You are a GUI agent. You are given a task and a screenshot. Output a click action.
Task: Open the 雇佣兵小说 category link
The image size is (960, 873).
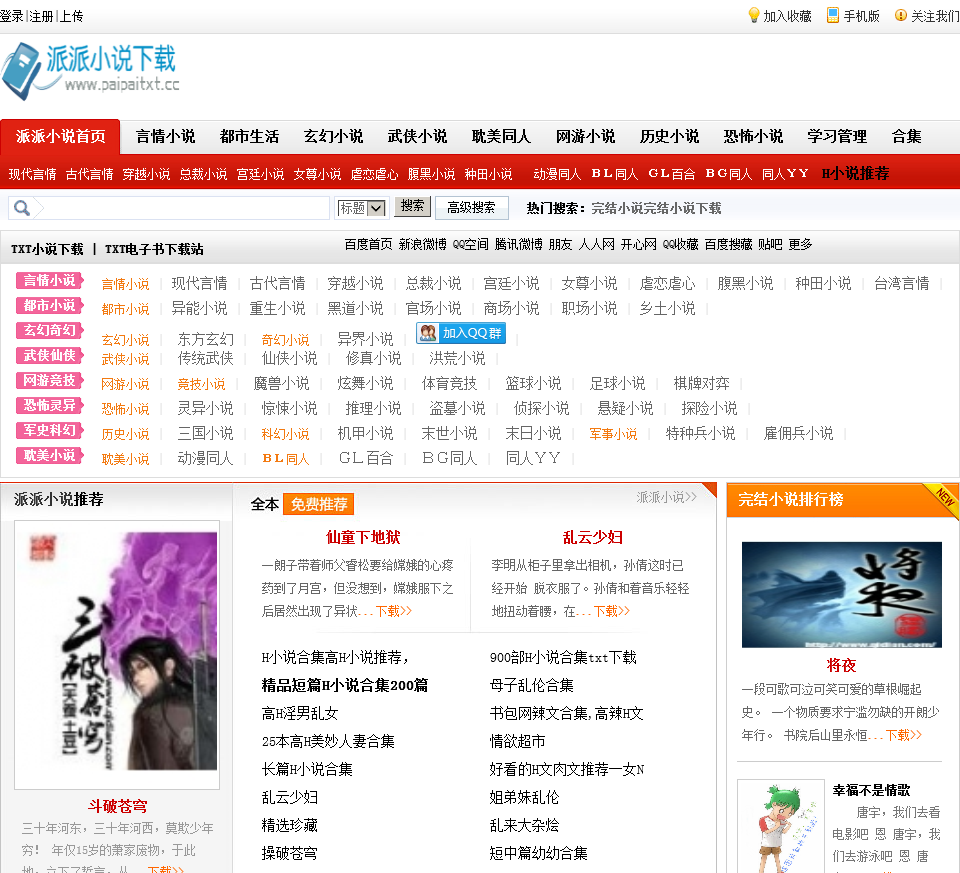click(x=798, y=433)
